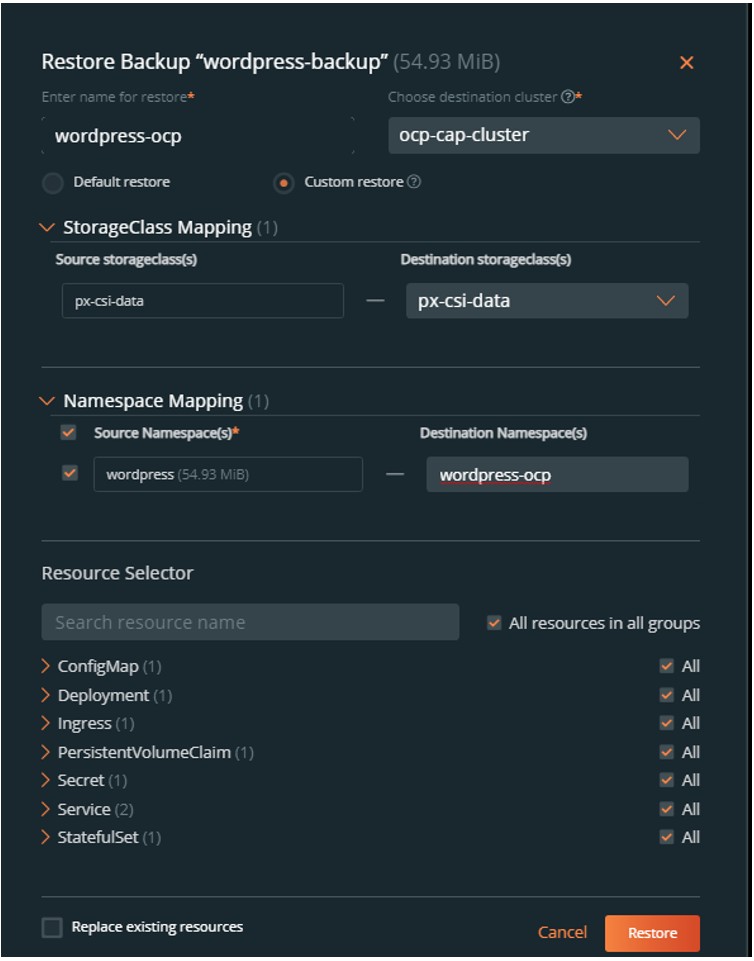Open the ocp-cap-cluster destination cluster dropdown
Screen dimensions: 754x961
pos(544,135)
